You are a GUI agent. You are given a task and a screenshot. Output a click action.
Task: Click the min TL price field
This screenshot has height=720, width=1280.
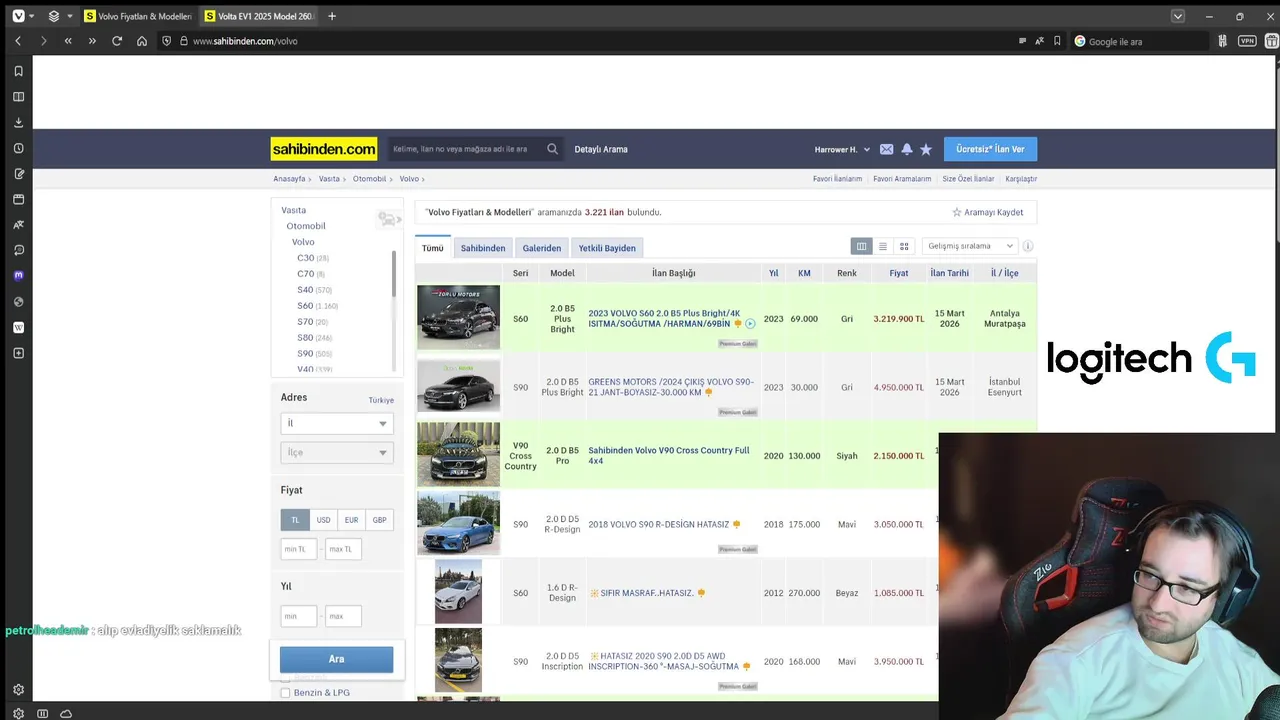[299, 549]
